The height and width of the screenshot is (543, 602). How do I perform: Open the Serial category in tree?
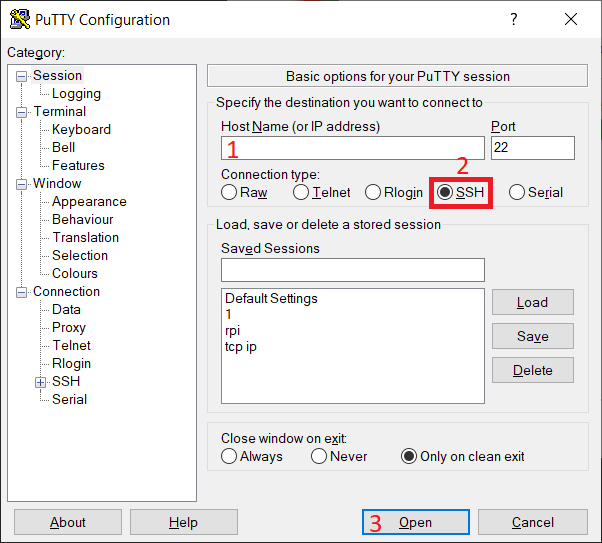tap(69, 399)
